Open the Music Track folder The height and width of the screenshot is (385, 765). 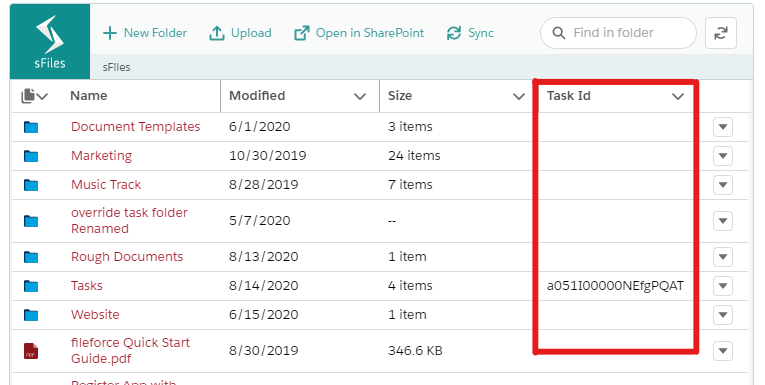[x=106, y=184]
